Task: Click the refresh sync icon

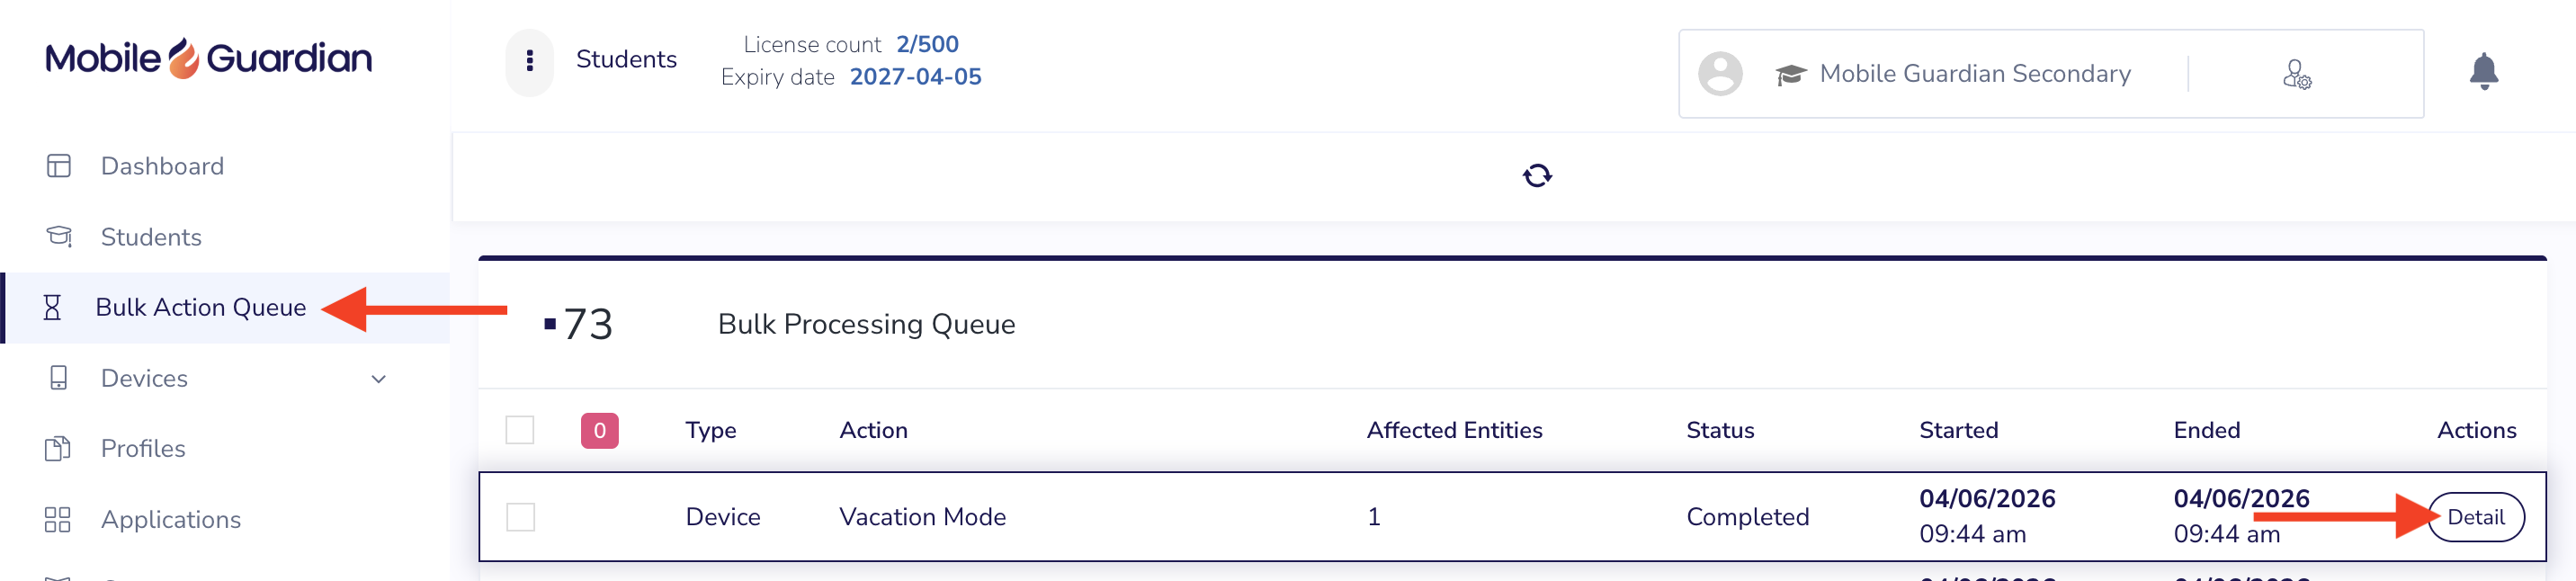Action: [1537, 176]
